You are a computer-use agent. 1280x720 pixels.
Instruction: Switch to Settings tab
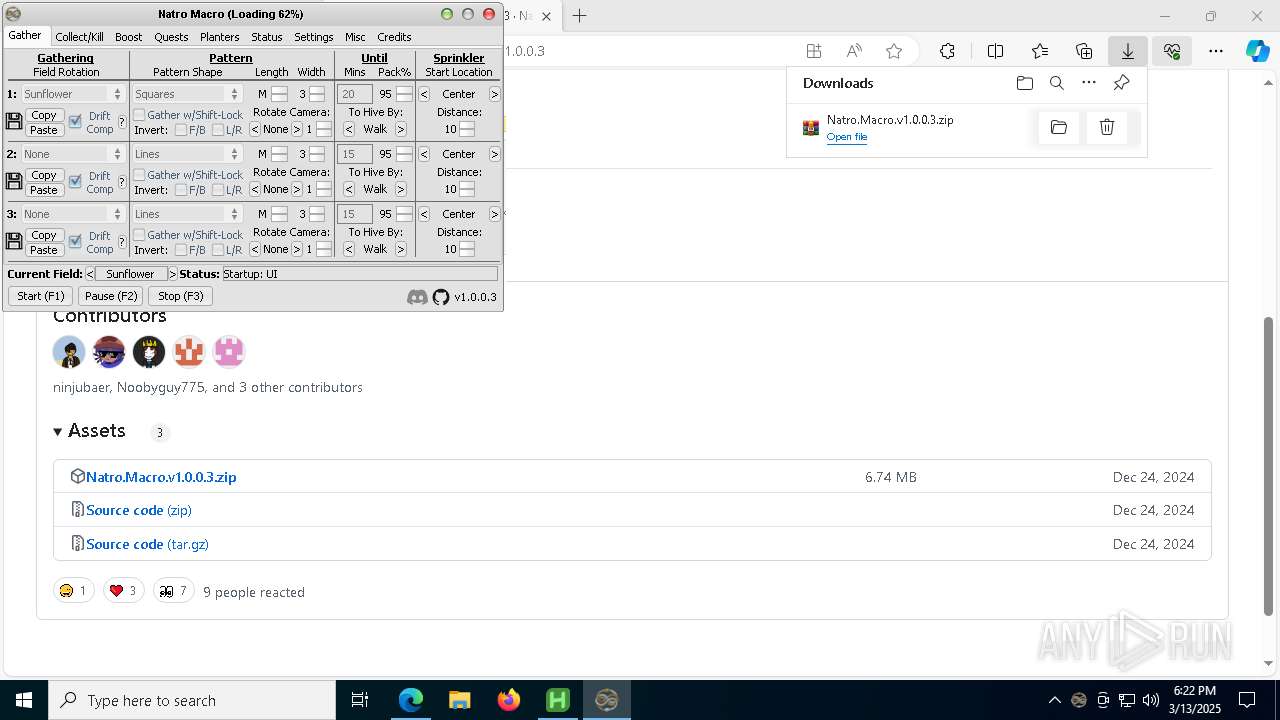coord(314,37)
